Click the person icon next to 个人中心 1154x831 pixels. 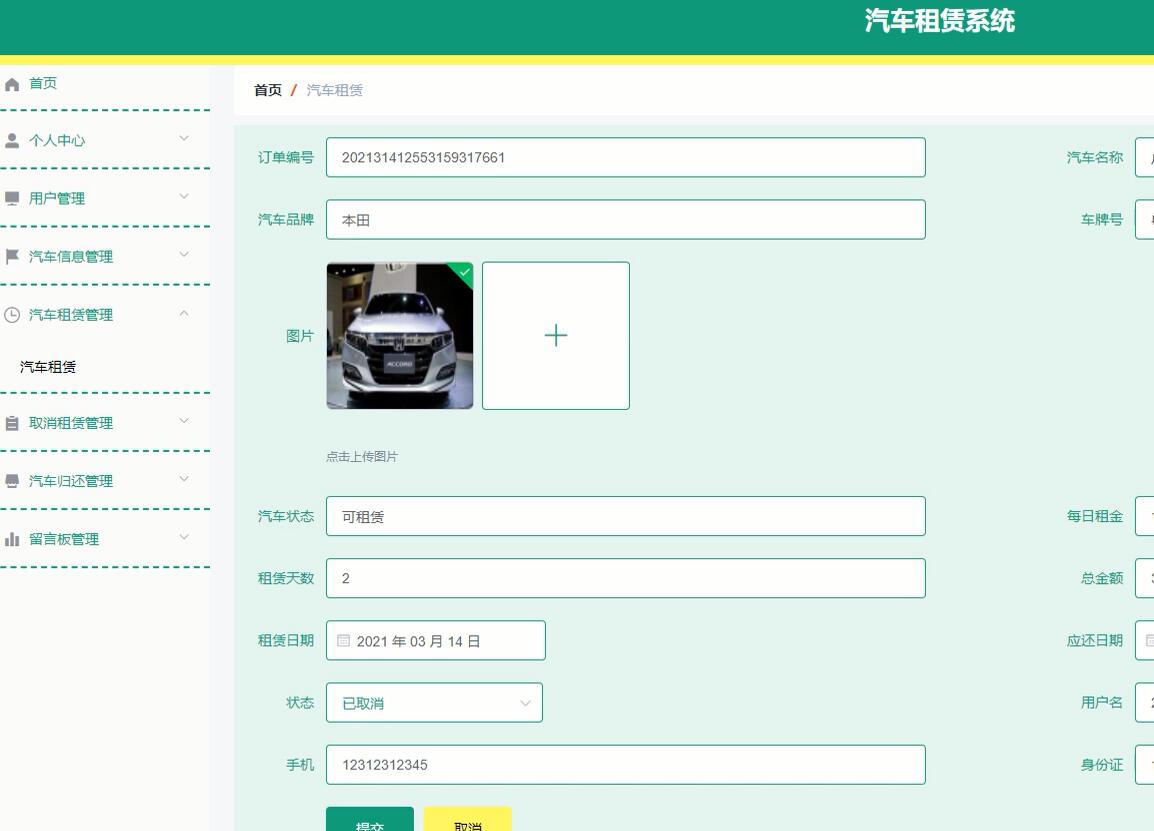(12, 141)
